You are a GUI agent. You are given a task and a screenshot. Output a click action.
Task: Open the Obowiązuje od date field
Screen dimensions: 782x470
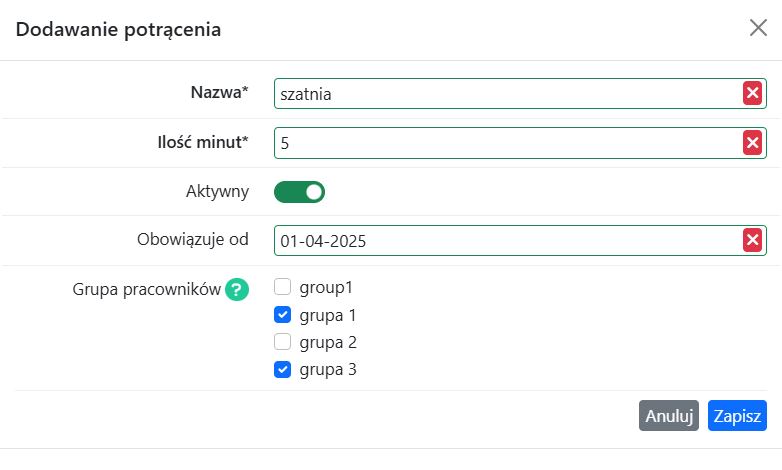click(x=505, y=240)
